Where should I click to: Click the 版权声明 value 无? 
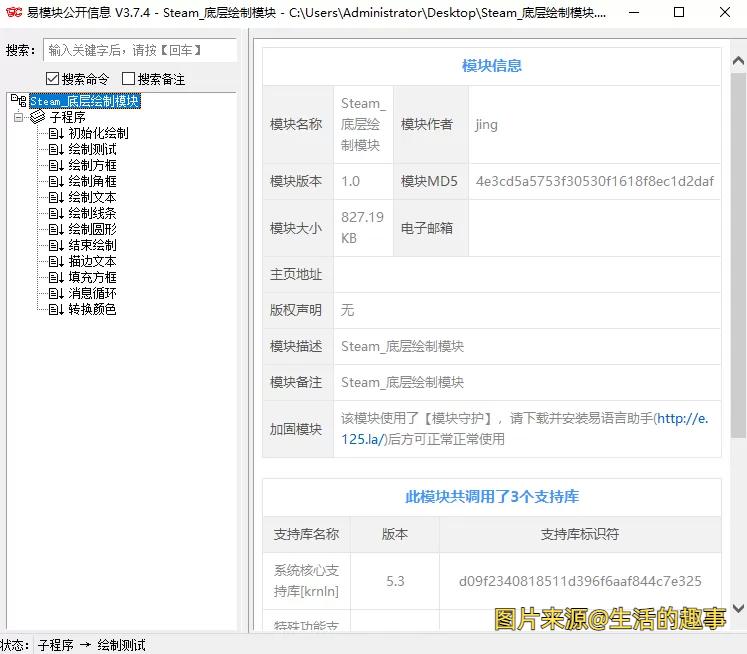tap(347, 311)
